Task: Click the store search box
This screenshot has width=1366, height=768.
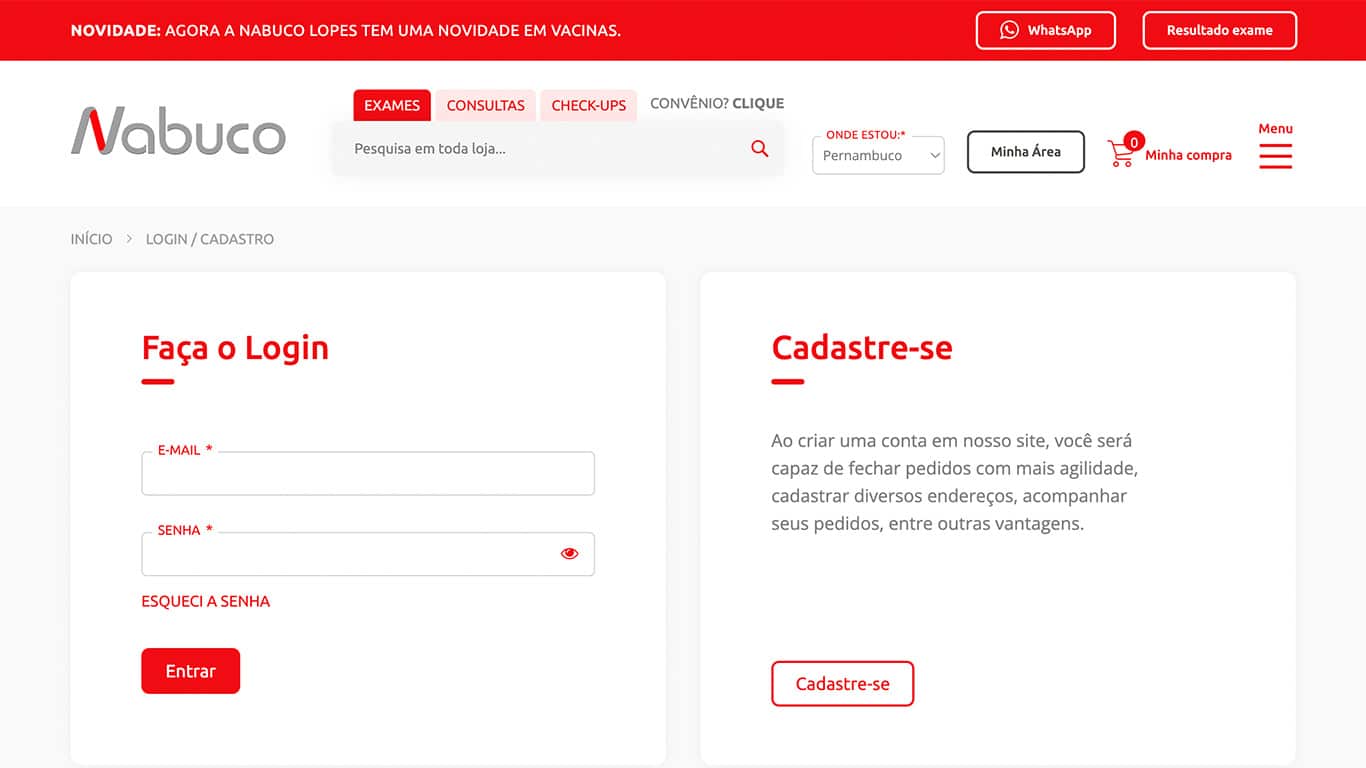Action: (x=540, y=149)
